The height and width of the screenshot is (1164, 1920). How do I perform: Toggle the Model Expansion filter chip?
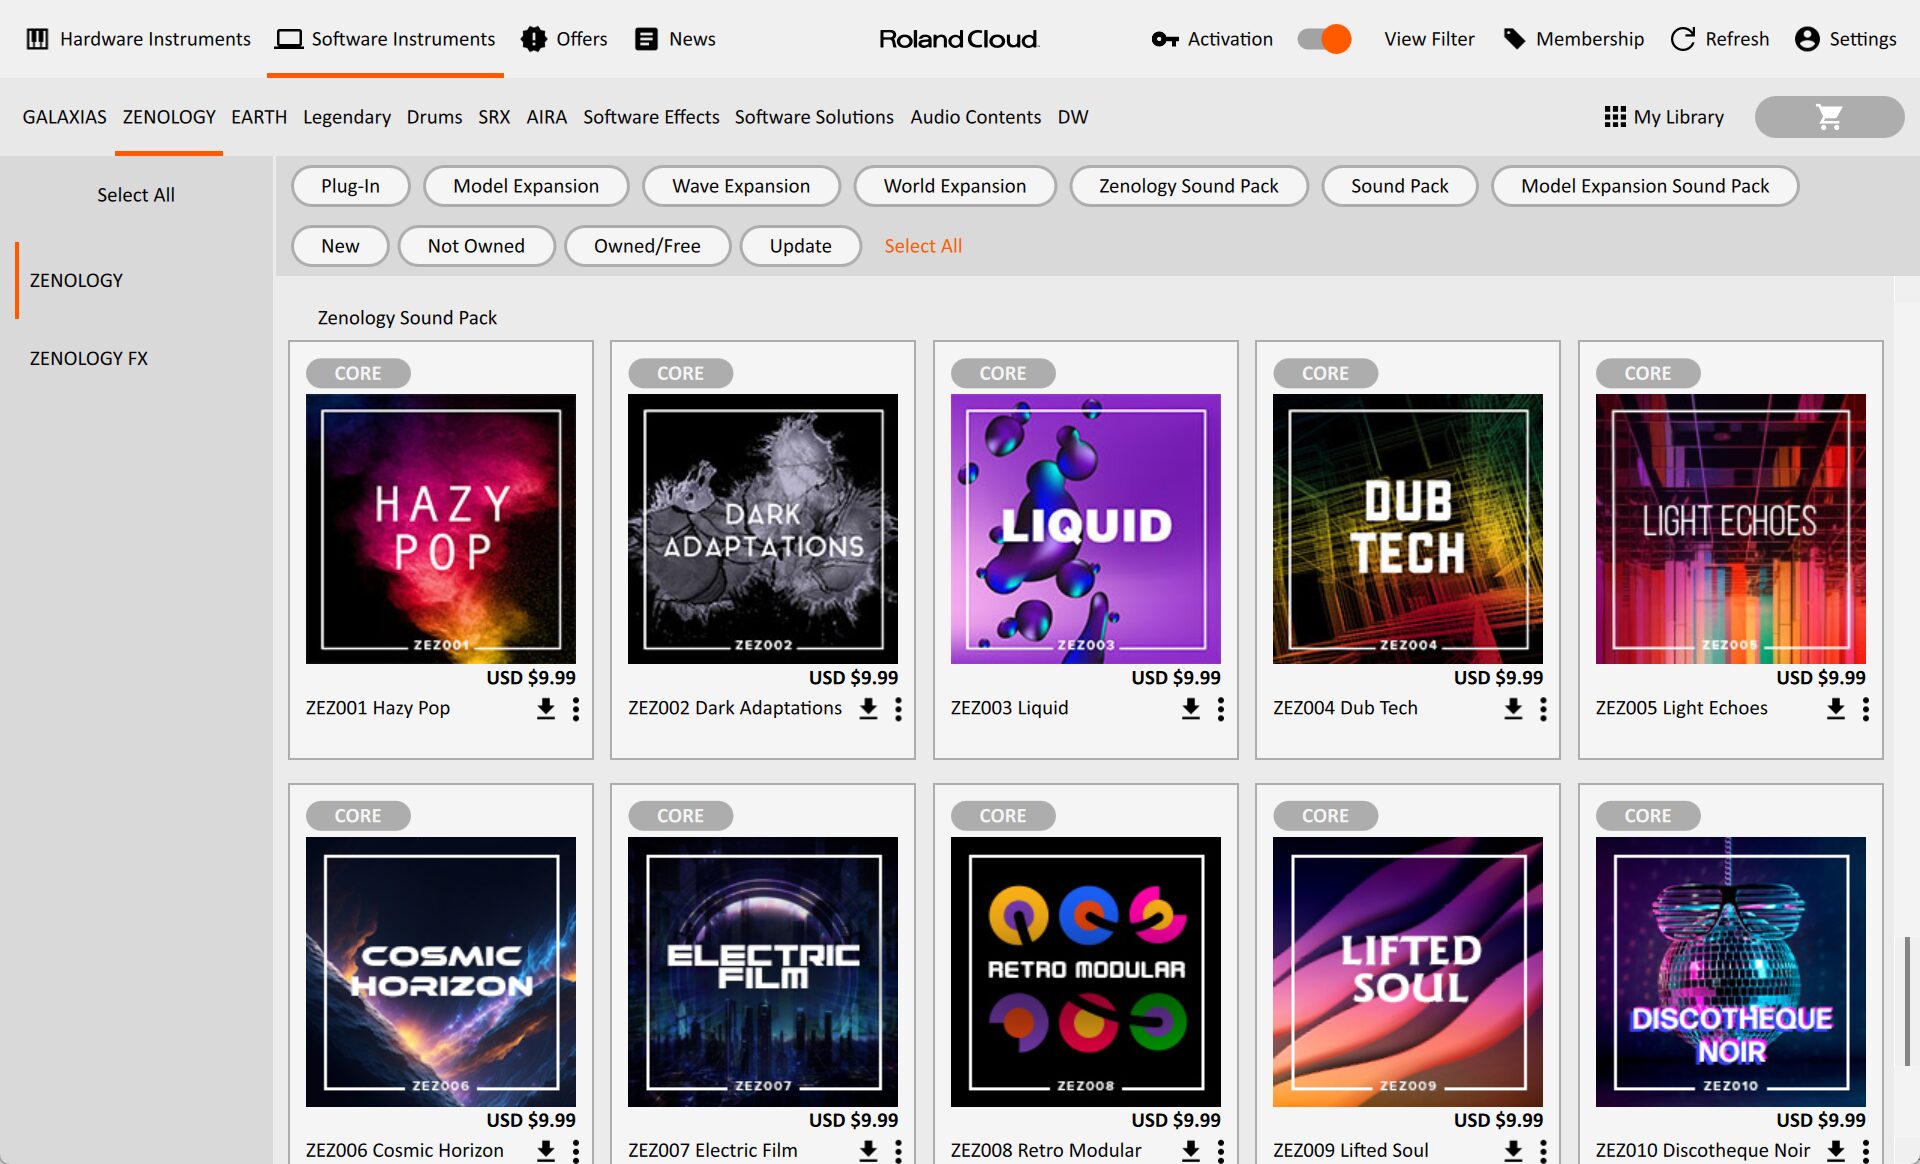pos(526,186)
